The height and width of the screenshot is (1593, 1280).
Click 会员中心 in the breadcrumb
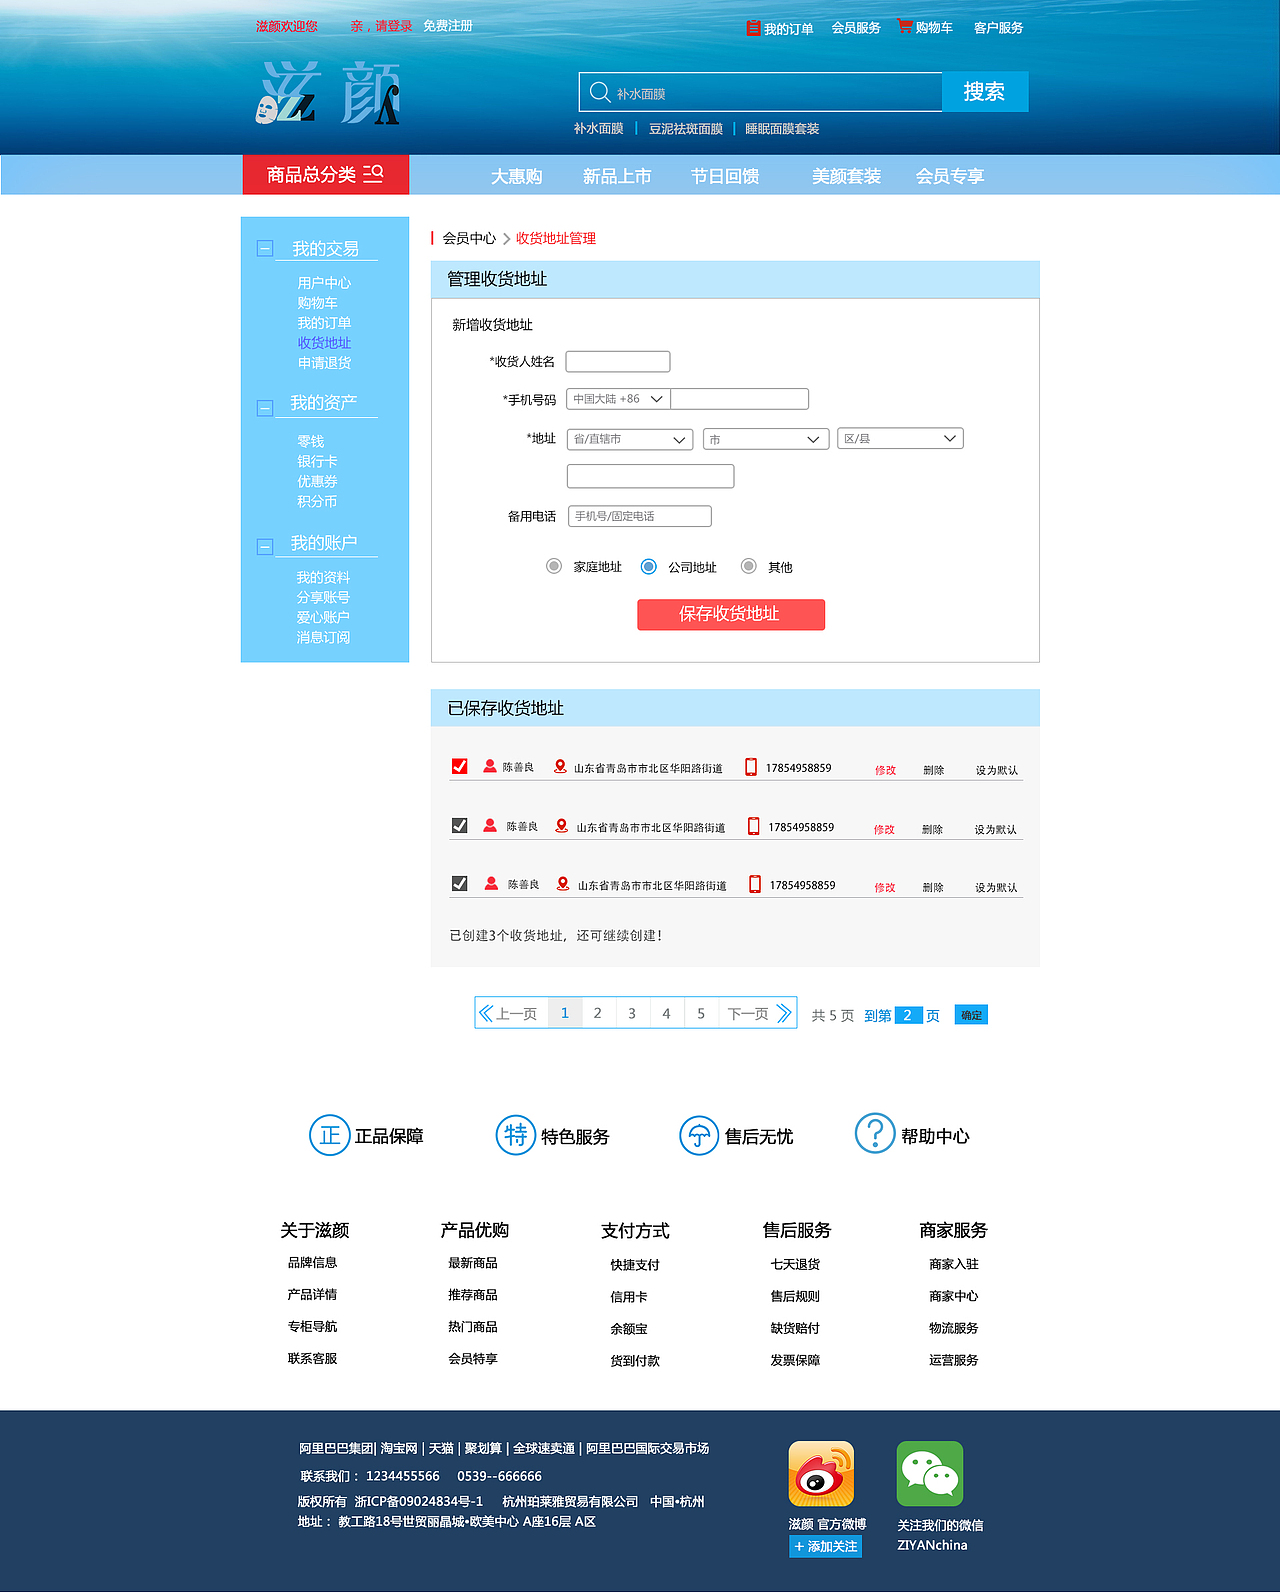click(469, 238)
